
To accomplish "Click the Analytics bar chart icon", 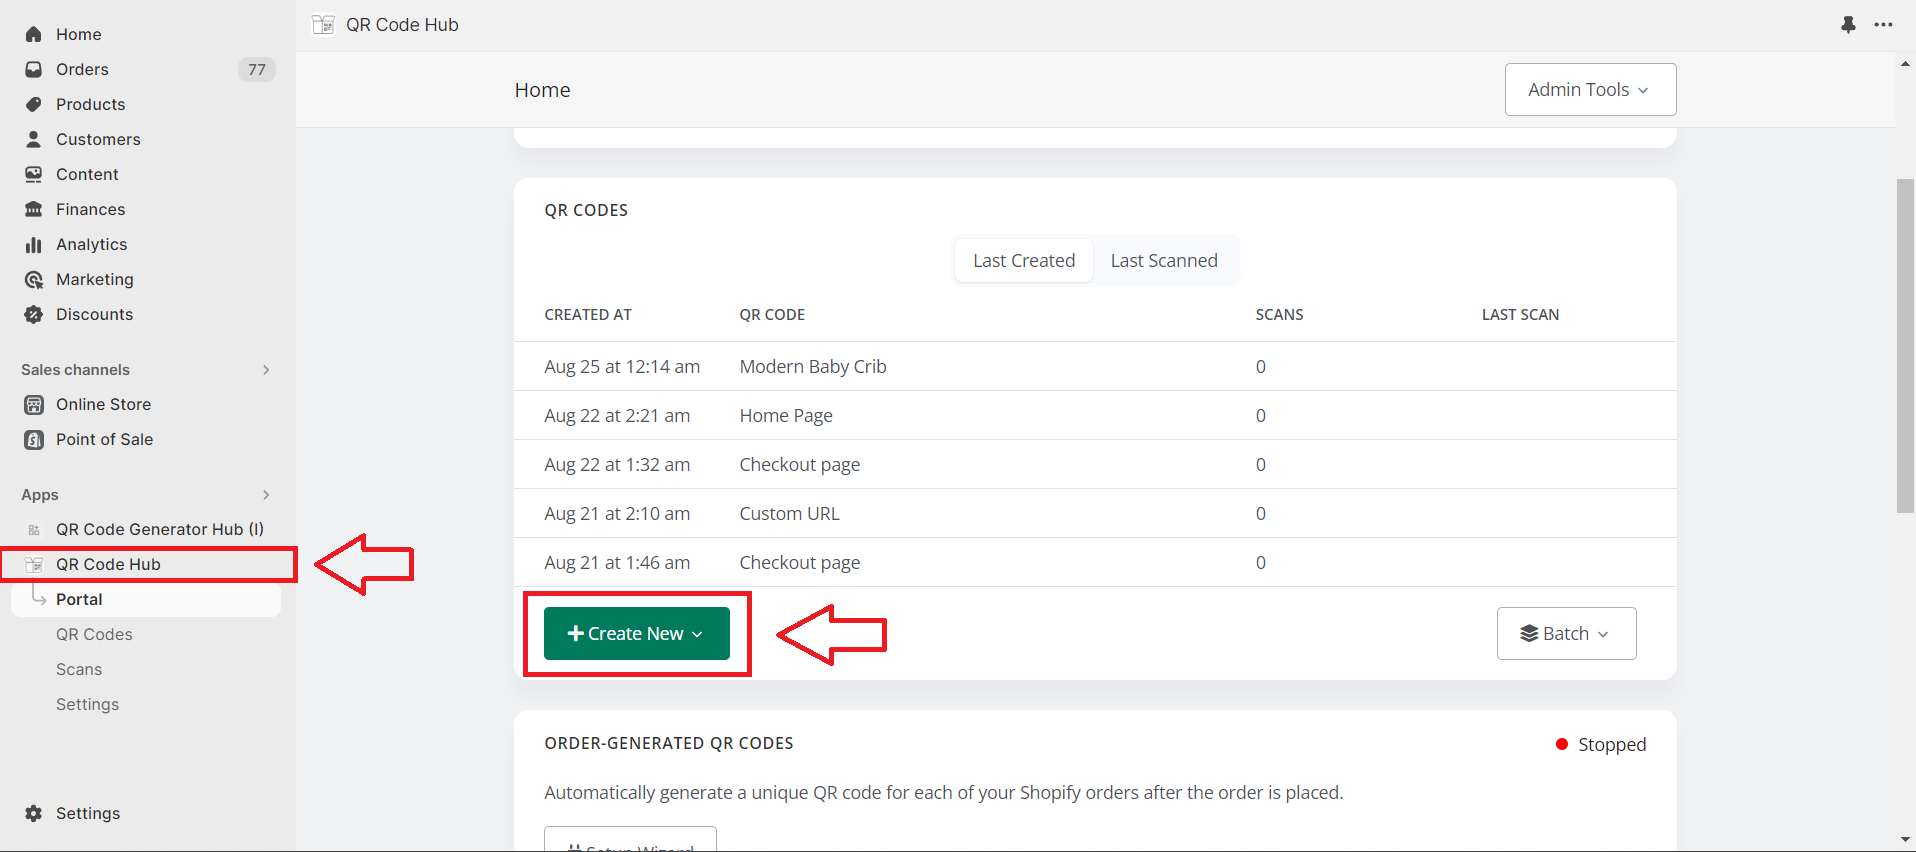I will point(34,244).
